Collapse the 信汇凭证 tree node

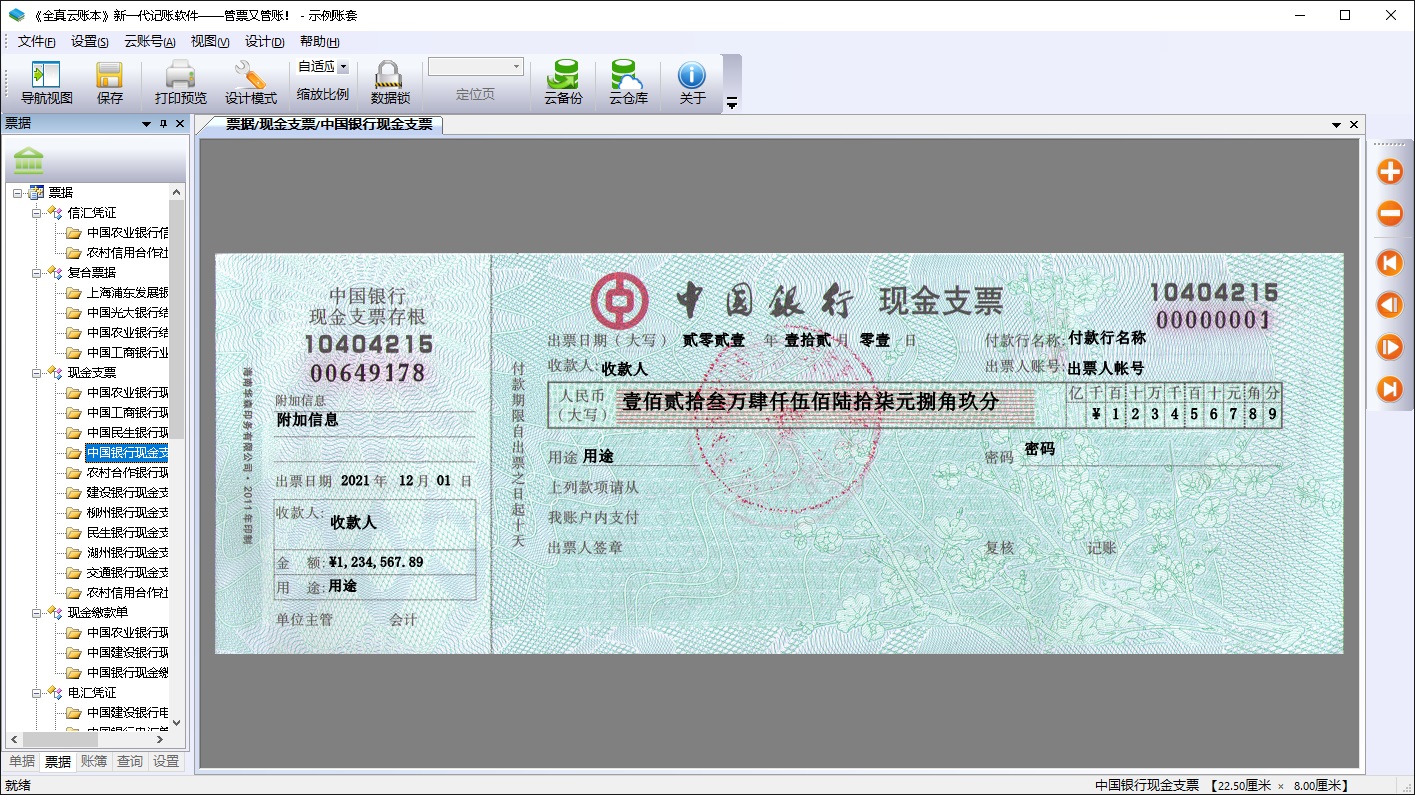(x=36, y=212)
